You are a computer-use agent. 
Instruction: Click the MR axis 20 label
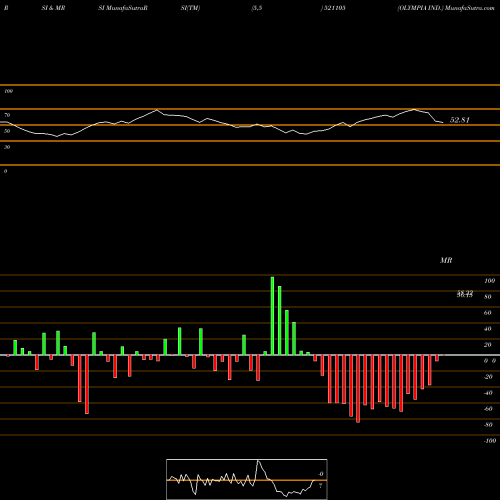[488, 345]
